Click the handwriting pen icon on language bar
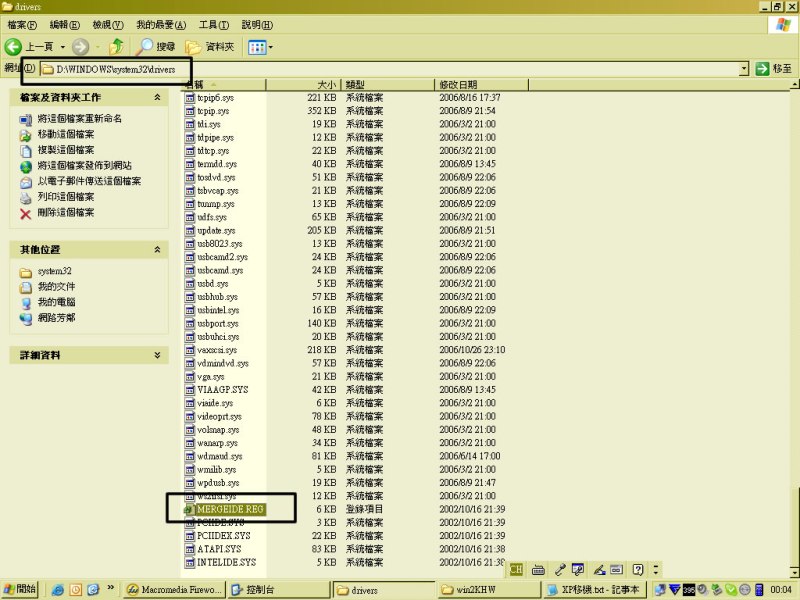The width and height of the screenshot is (800, 600). (599, 570)
